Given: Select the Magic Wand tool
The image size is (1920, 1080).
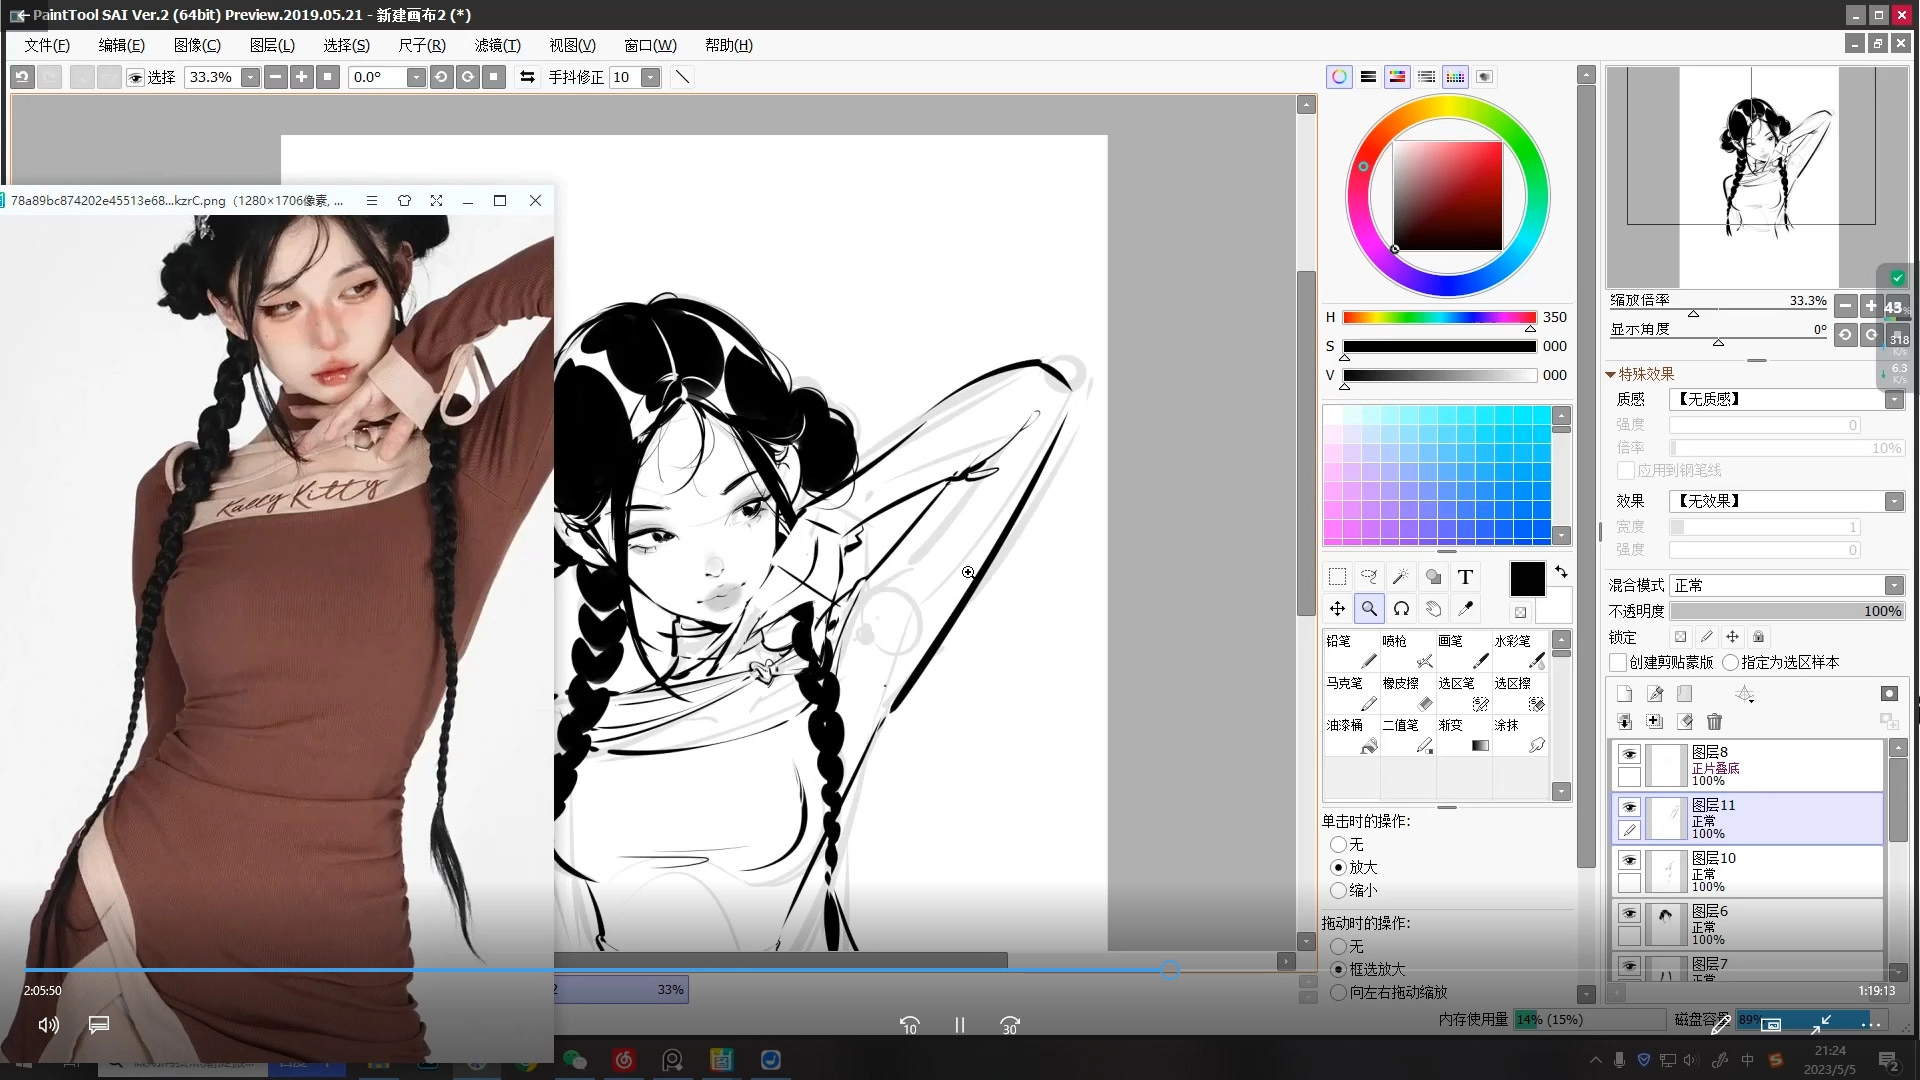Looking at the screenshot, I should coord(1401,577).
